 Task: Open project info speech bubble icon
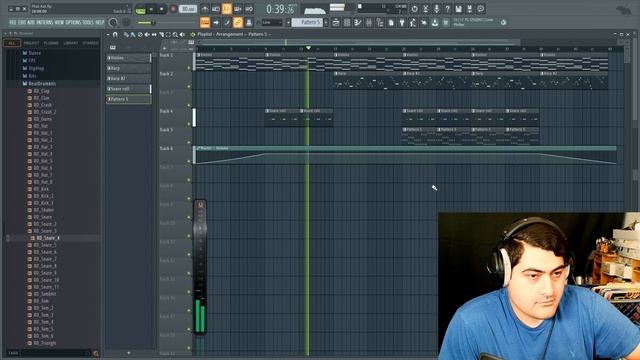481,9
